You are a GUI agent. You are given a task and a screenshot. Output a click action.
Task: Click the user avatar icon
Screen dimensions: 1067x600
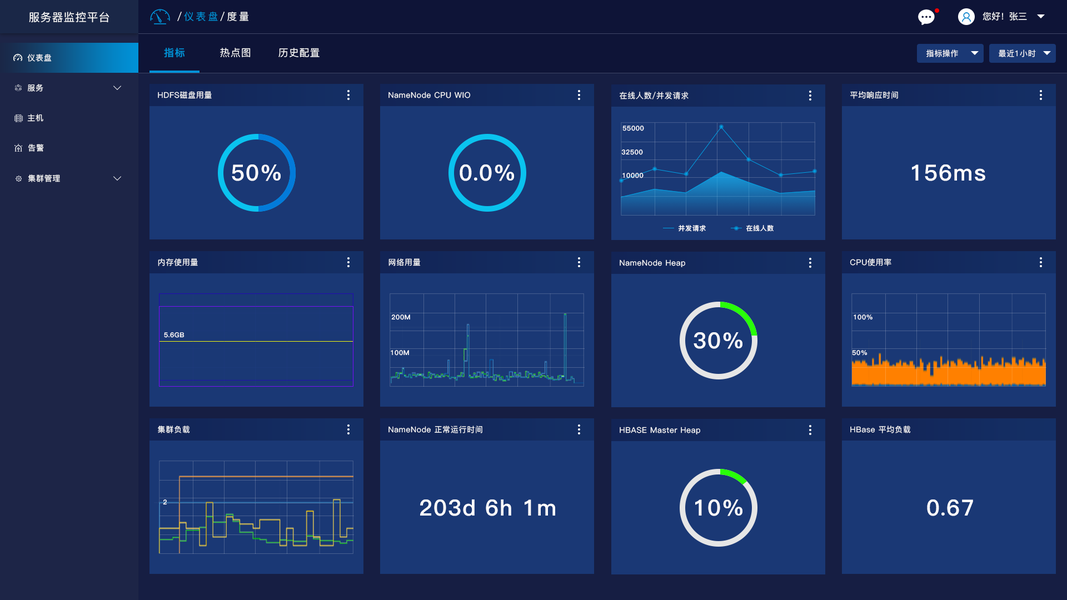[x=966, y=16]
